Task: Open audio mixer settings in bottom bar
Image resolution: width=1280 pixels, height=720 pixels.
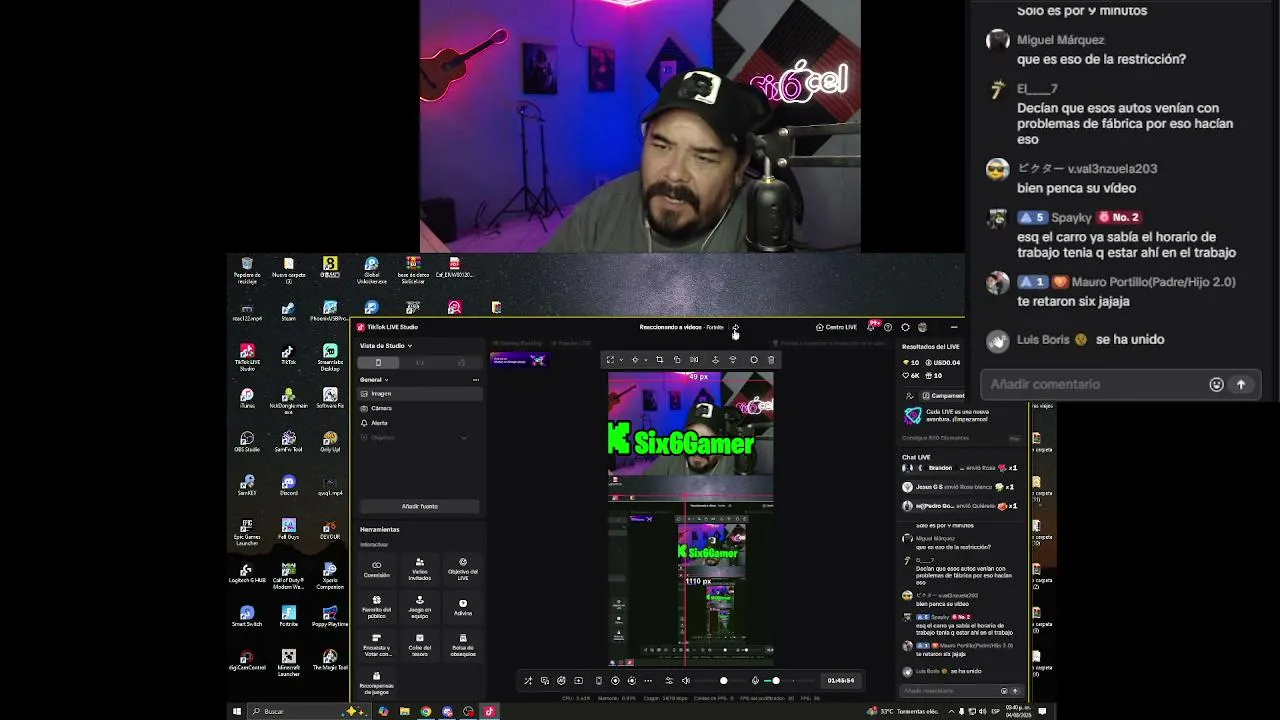Action: pos(669,681)
